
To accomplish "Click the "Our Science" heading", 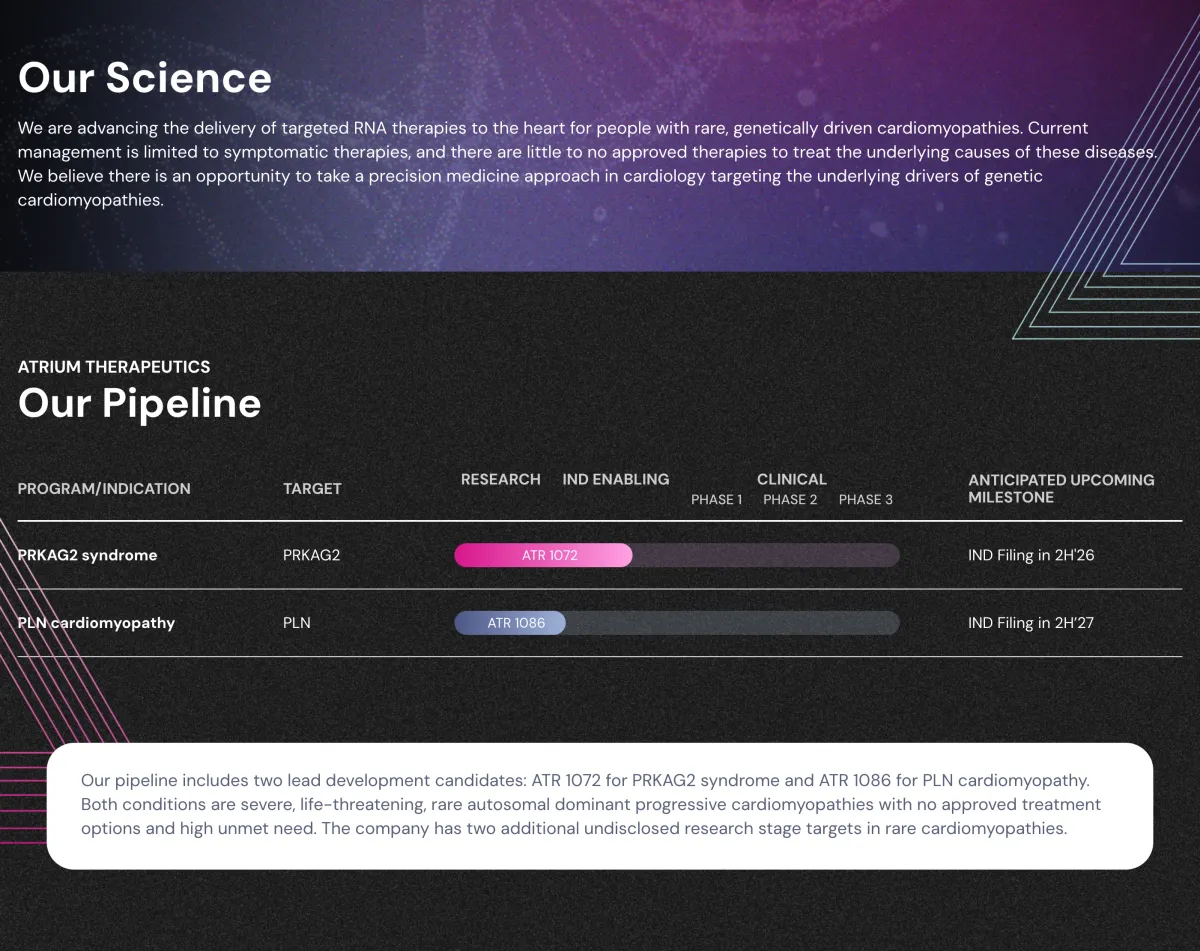I will [x=145, y=78].
